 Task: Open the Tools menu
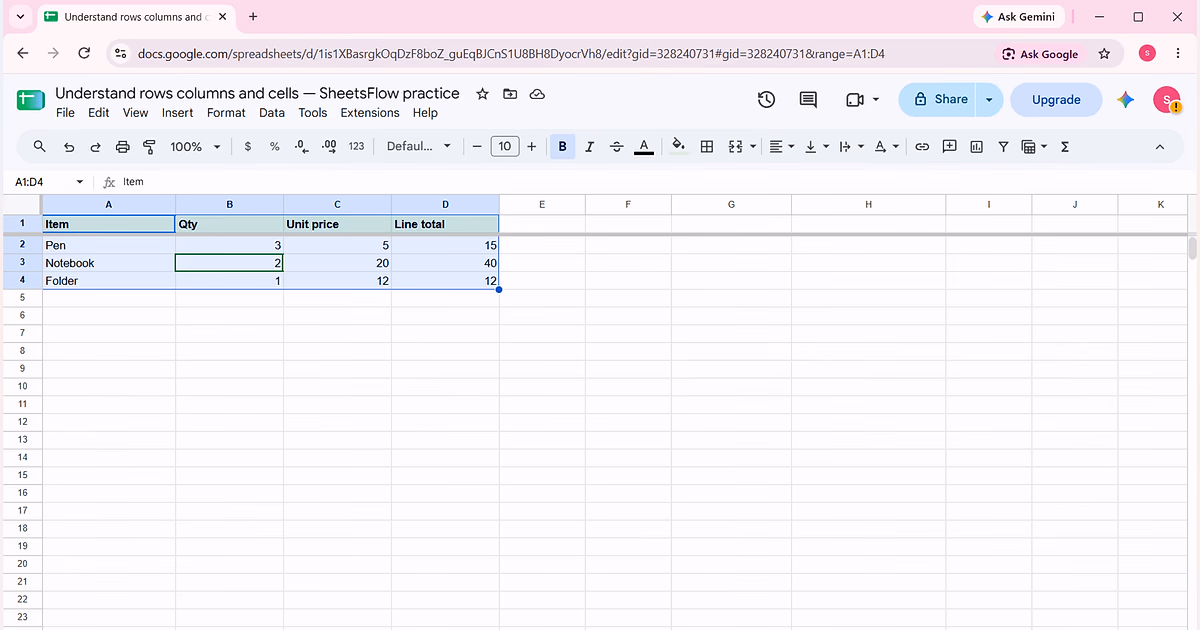pos(313,113)
